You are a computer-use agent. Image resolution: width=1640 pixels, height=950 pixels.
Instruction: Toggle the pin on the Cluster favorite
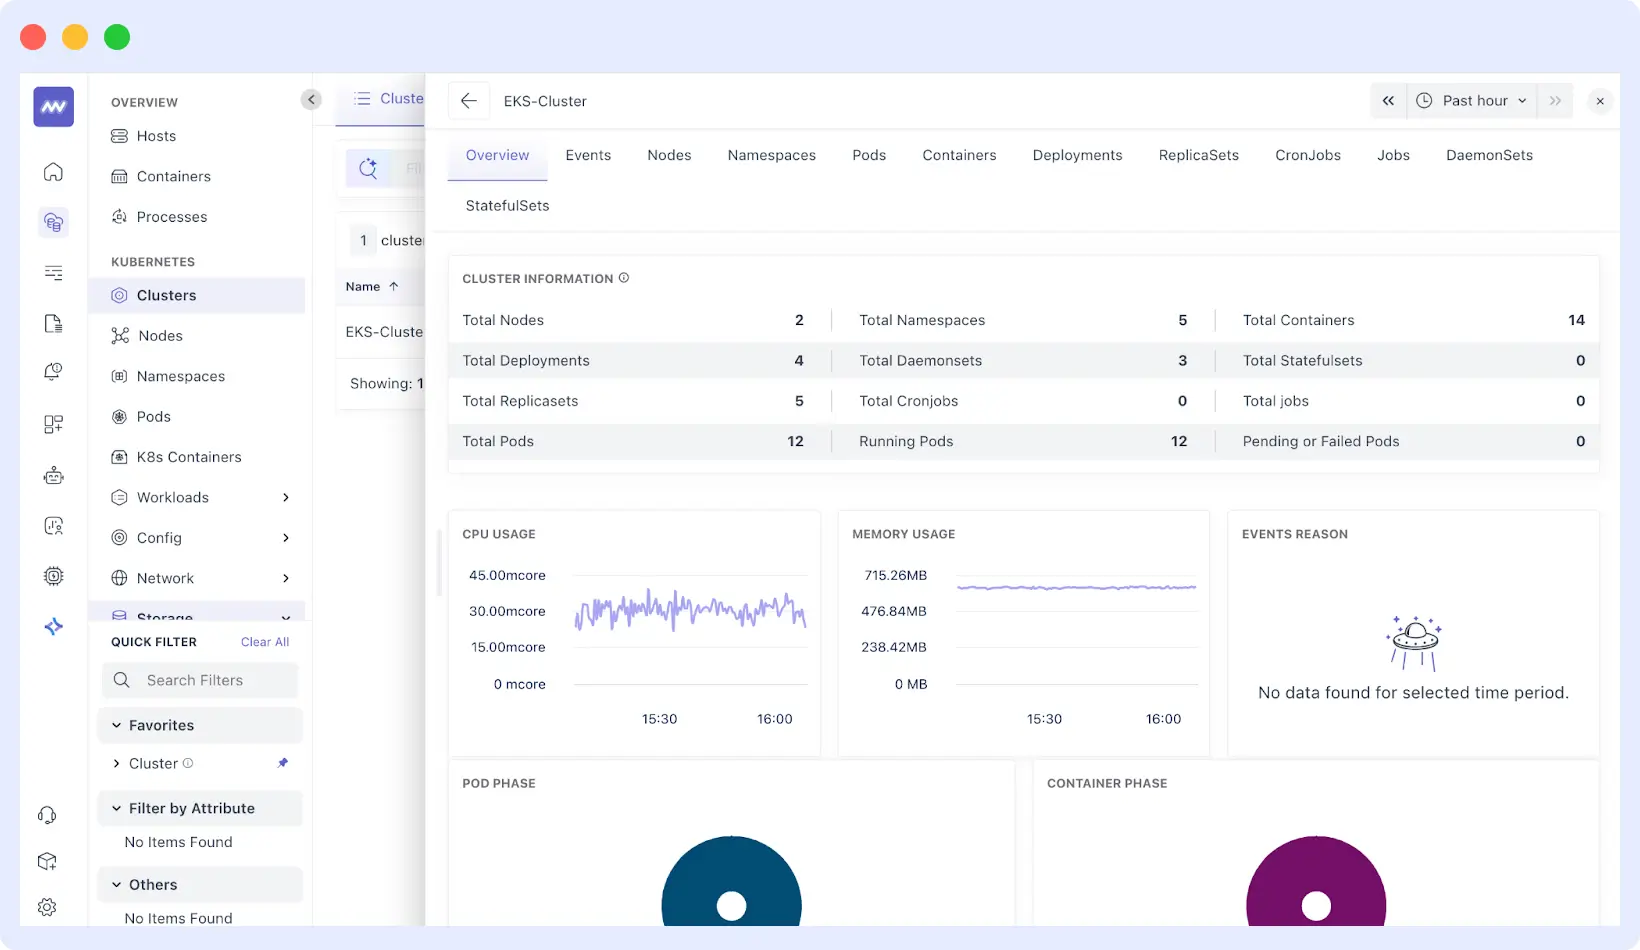(283, 763)
